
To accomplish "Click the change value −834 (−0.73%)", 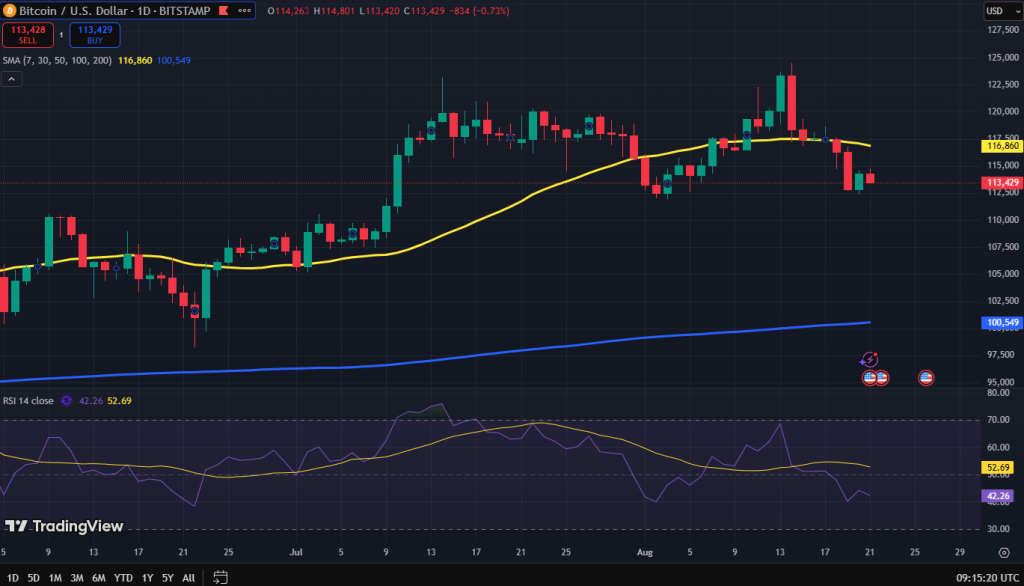I will coord(479,11).
